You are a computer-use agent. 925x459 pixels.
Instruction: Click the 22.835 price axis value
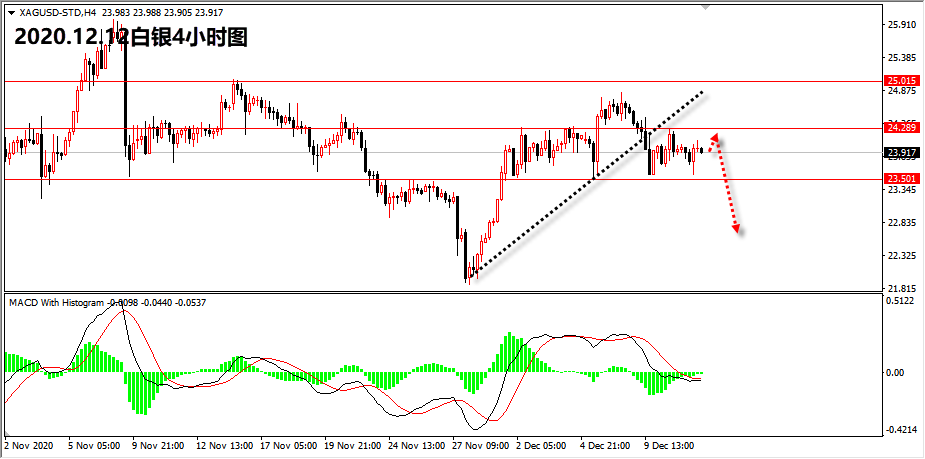pos(901,223)
